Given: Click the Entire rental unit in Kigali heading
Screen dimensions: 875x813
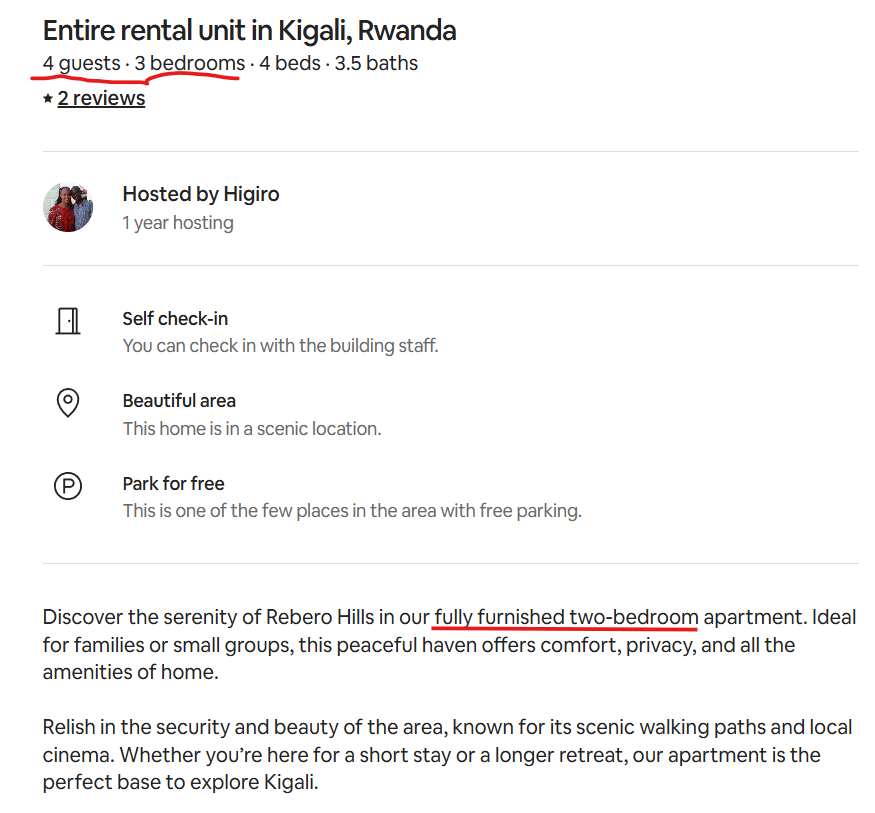Looking at the screenshot, I should coord(249,30).
